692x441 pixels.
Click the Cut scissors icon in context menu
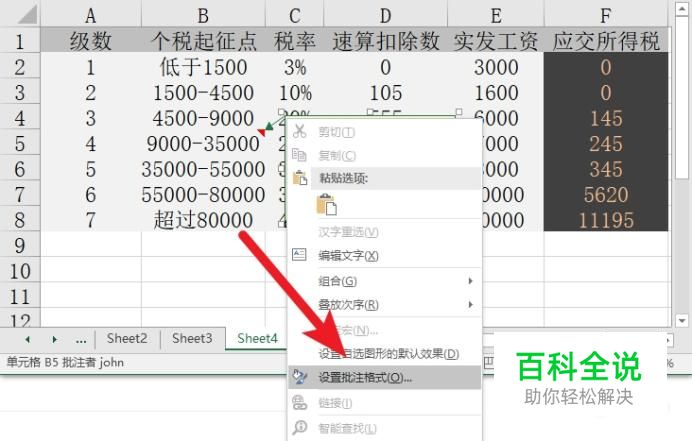click(300, 131)
